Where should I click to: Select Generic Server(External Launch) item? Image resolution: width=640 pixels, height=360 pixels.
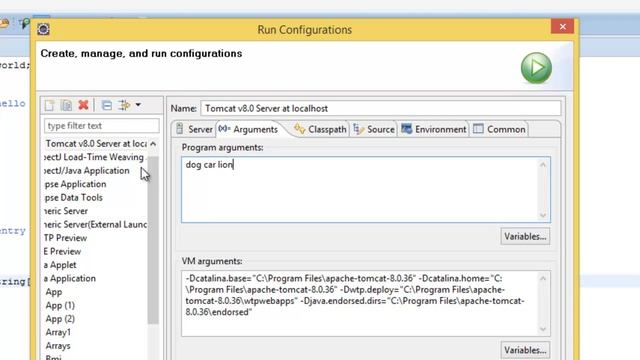point(96,224)
